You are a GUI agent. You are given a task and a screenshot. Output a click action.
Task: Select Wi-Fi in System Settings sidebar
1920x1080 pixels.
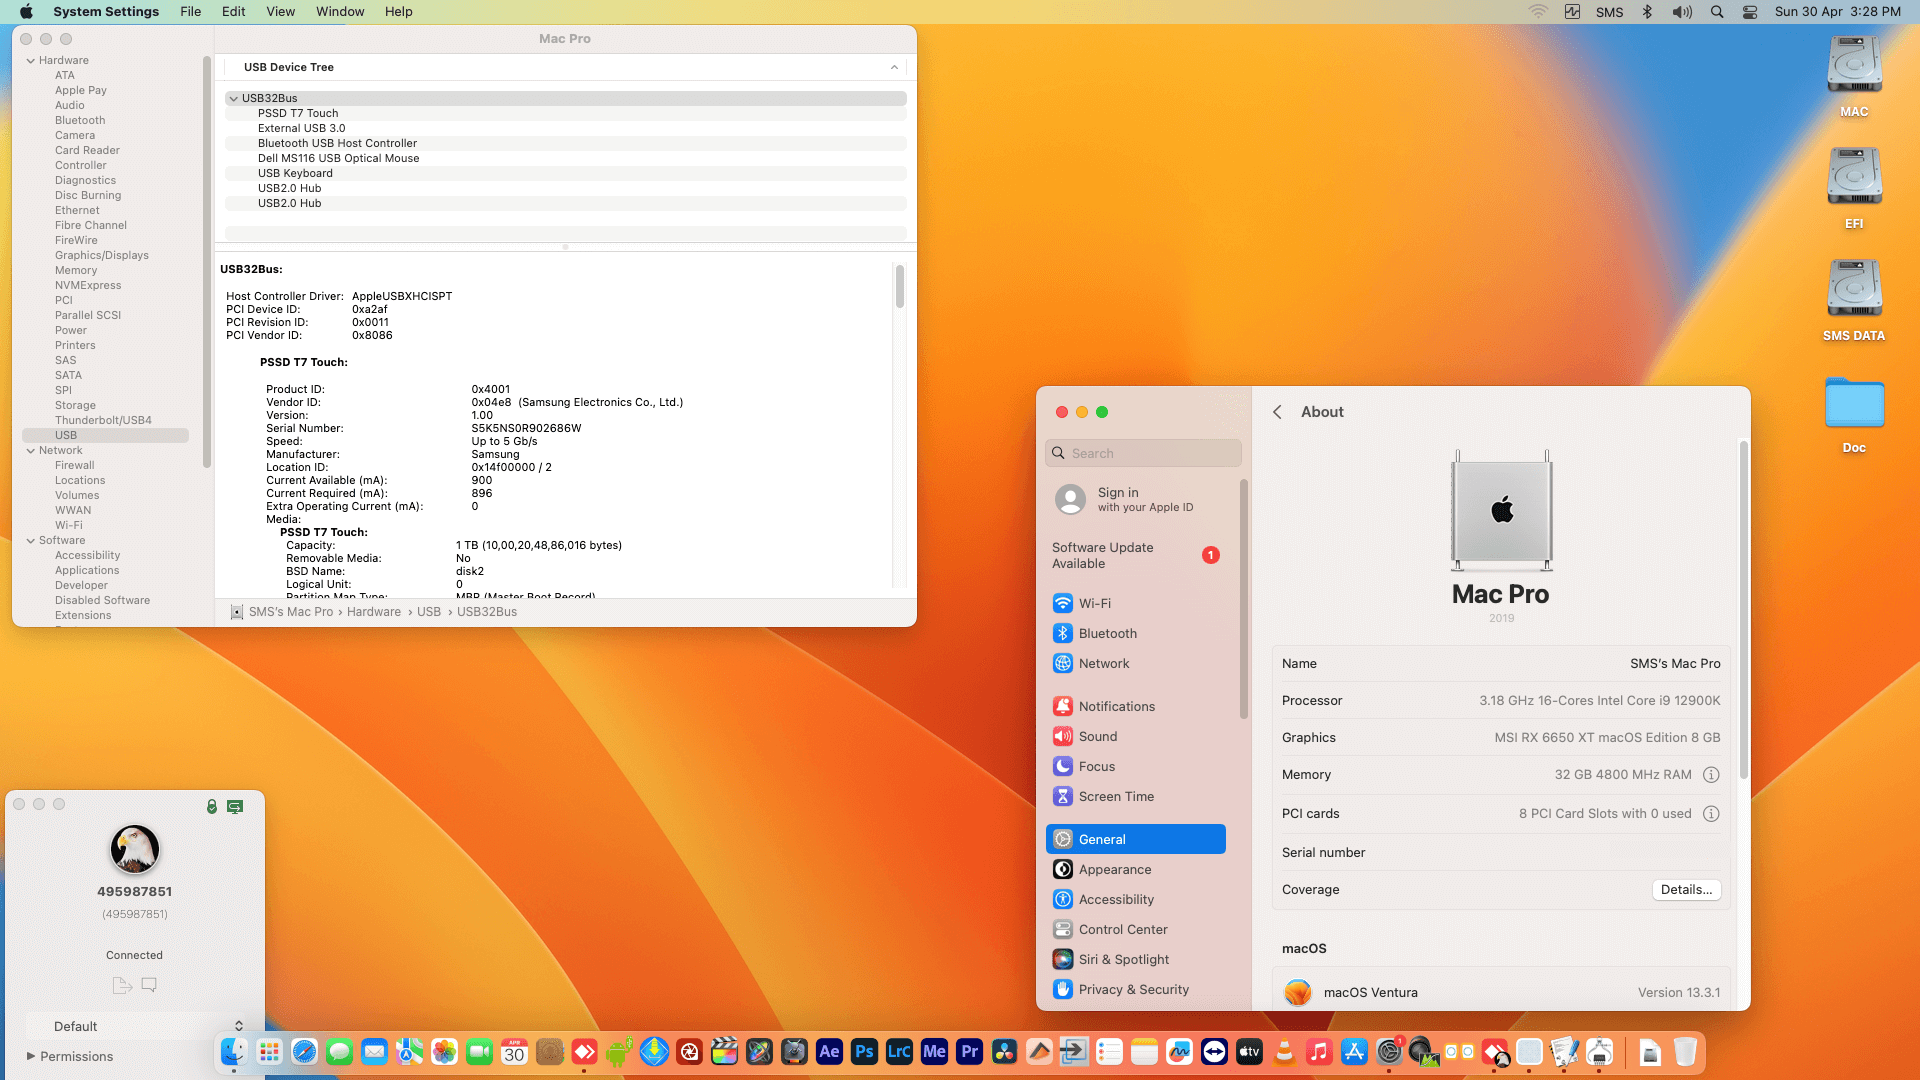1136,604
